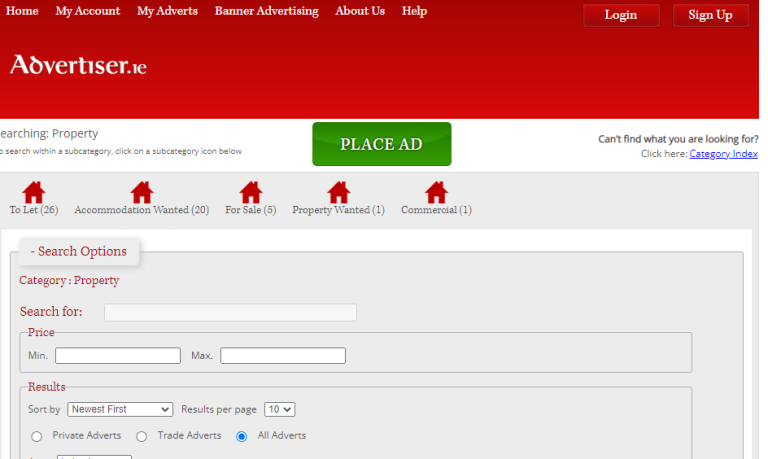Open the Results per page dropdown
The width and height of the screenshot is (768, 459).
coord(280,409)
